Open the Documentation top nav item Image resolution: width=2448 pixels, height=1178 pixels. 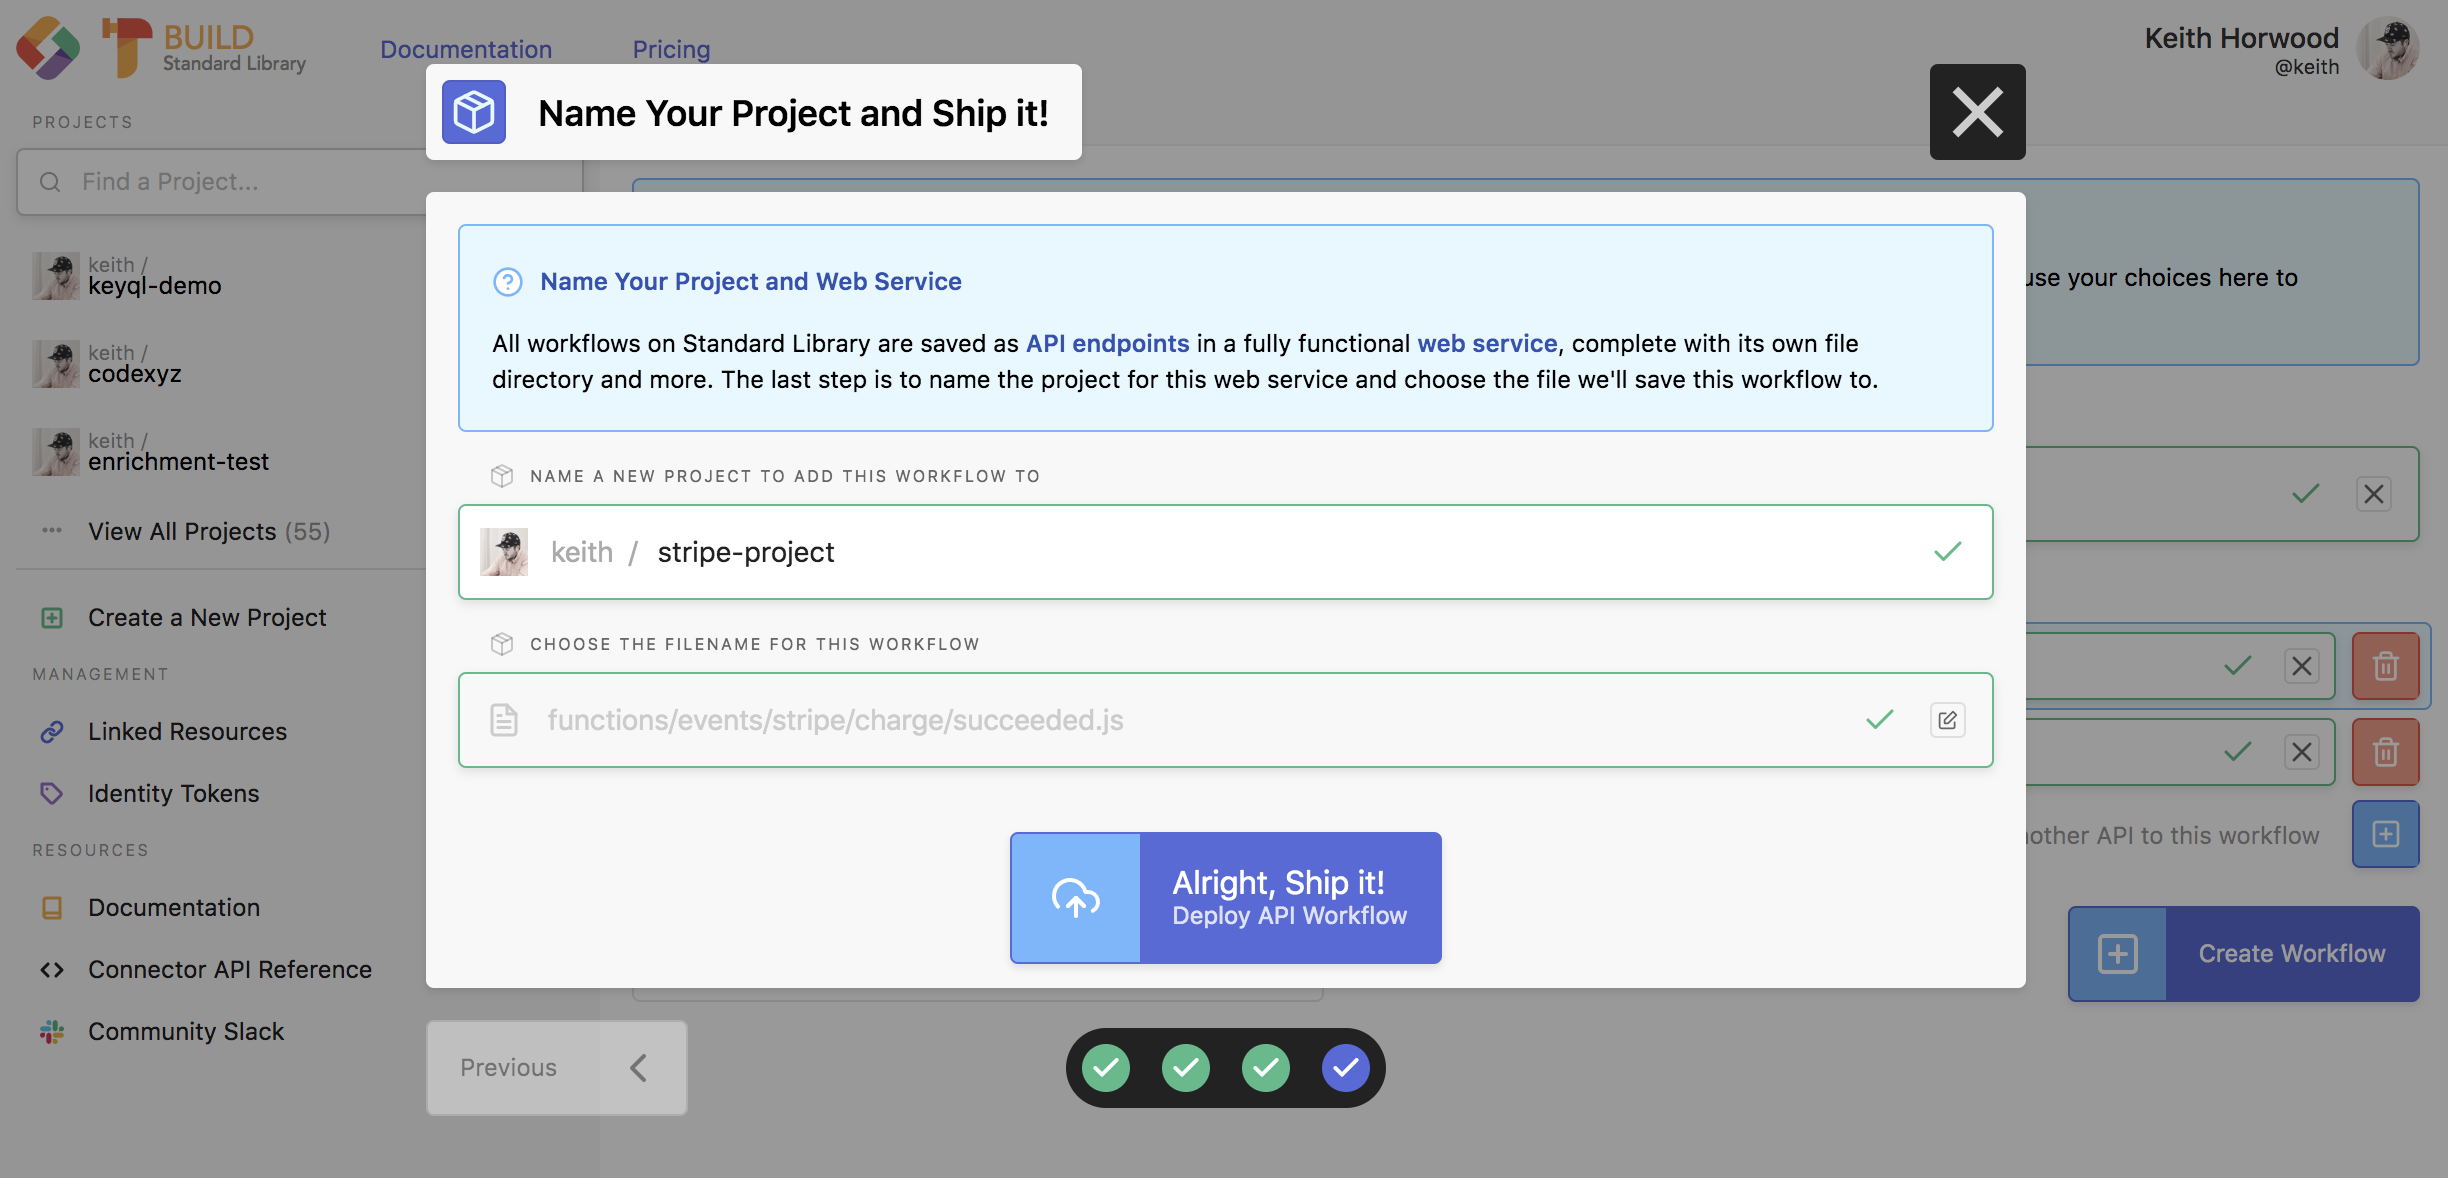(x=466, y=49)
